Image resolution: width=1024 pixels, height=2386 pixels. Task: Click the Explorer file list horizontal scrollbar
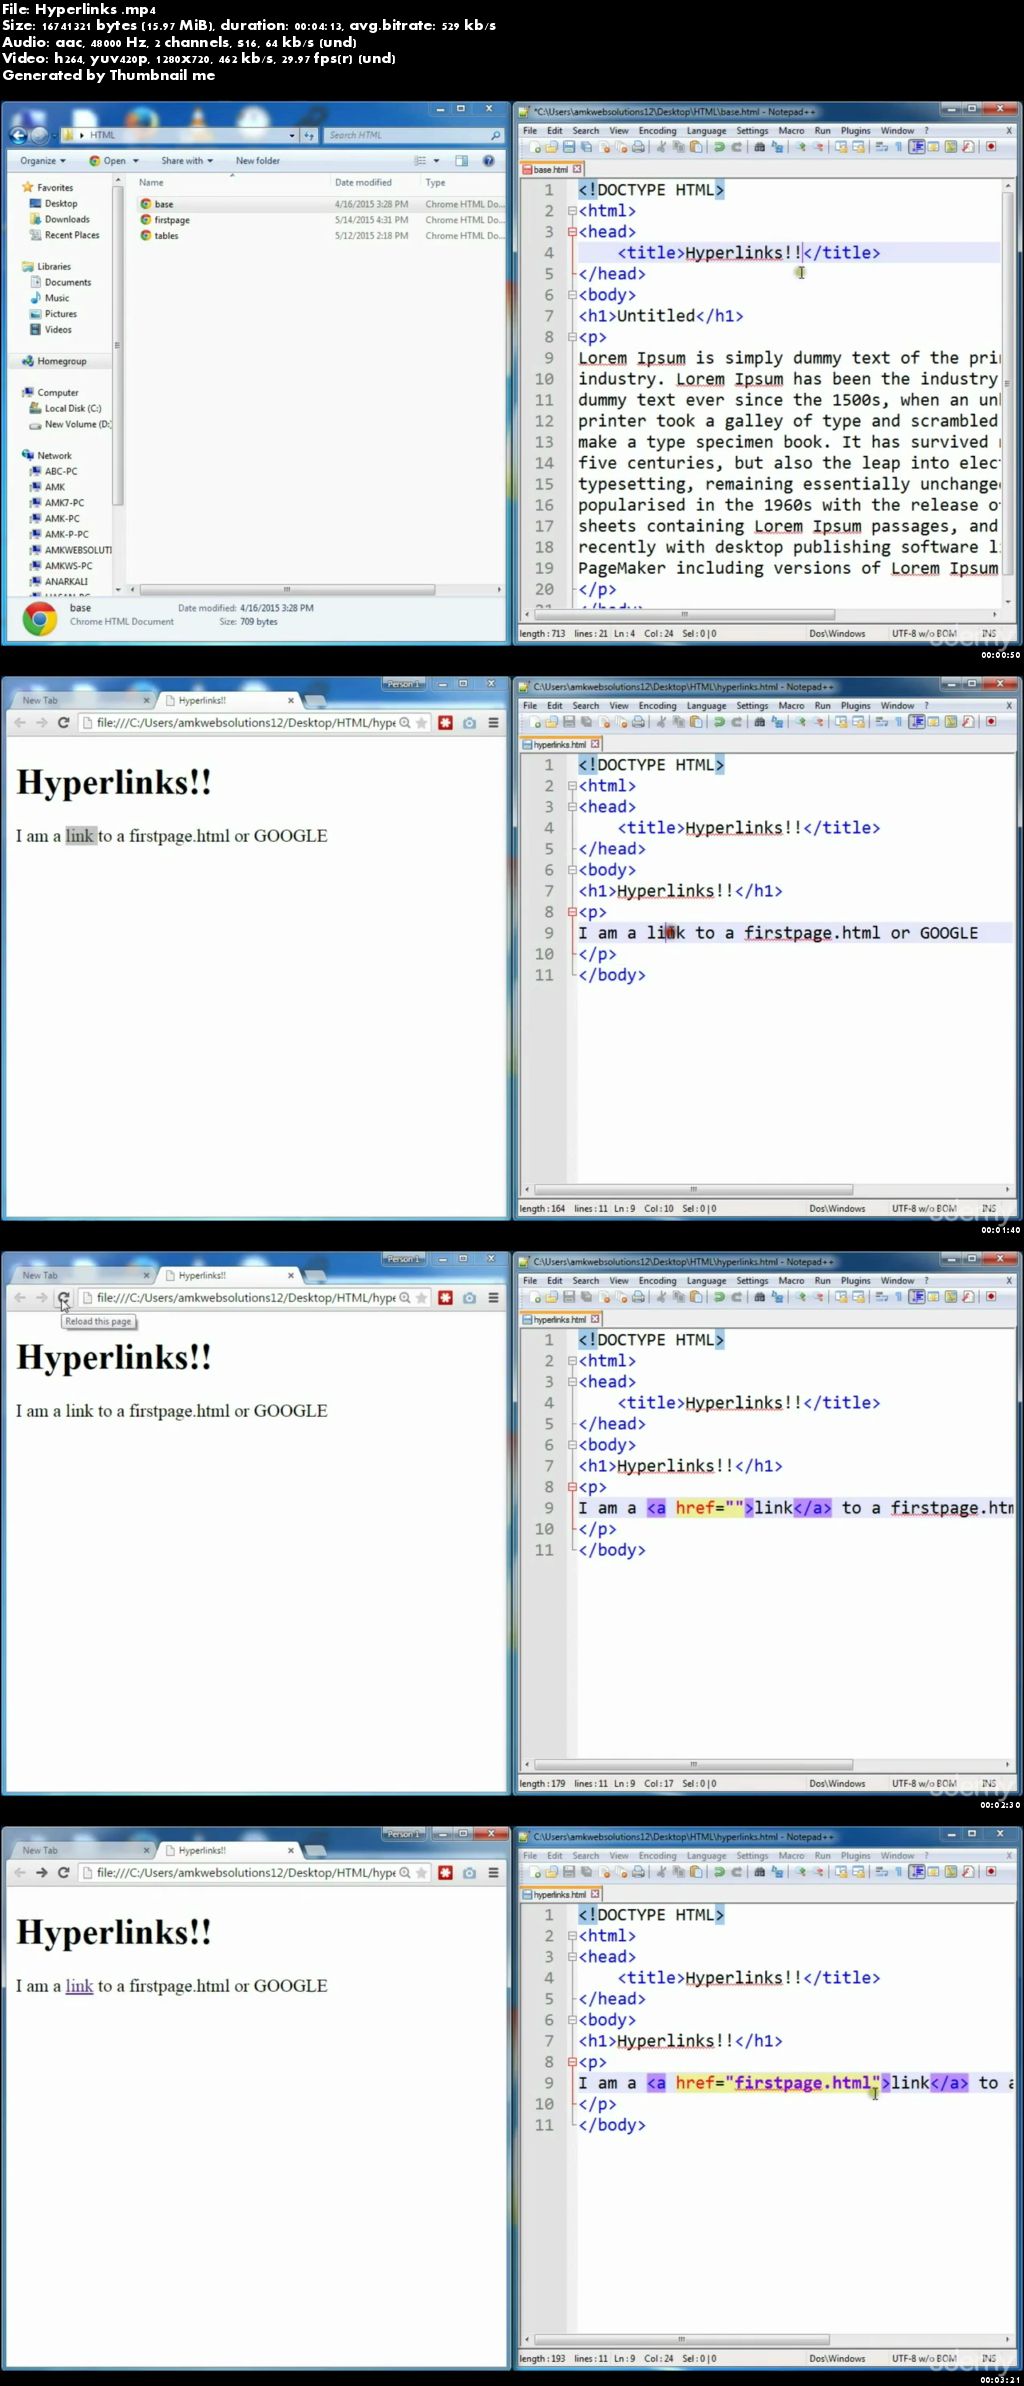[x=287, y=590]
